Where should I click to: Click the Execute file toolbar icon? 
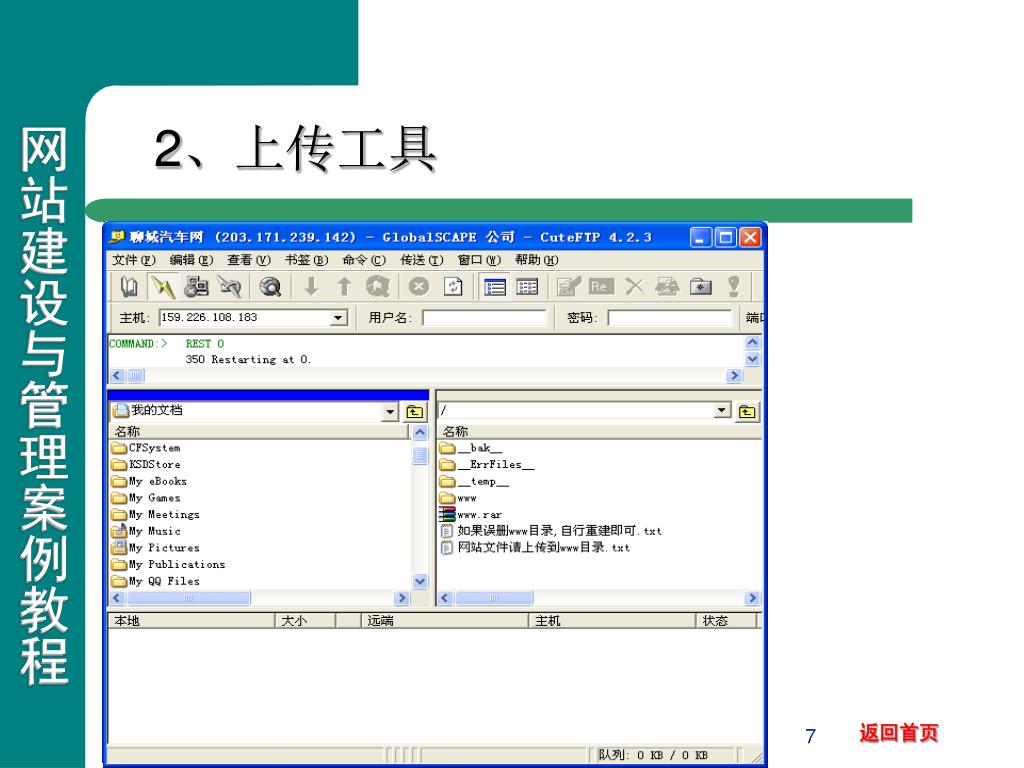pos(667,287)
